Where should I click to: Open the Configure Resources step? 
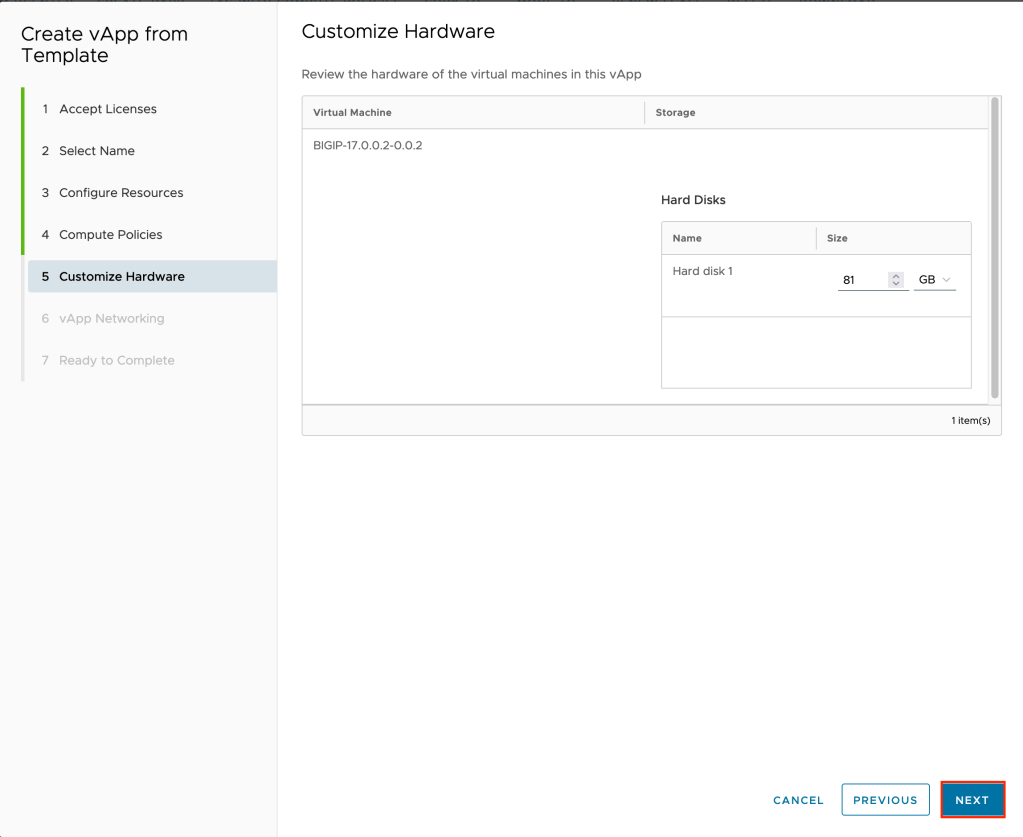(121, 193)
